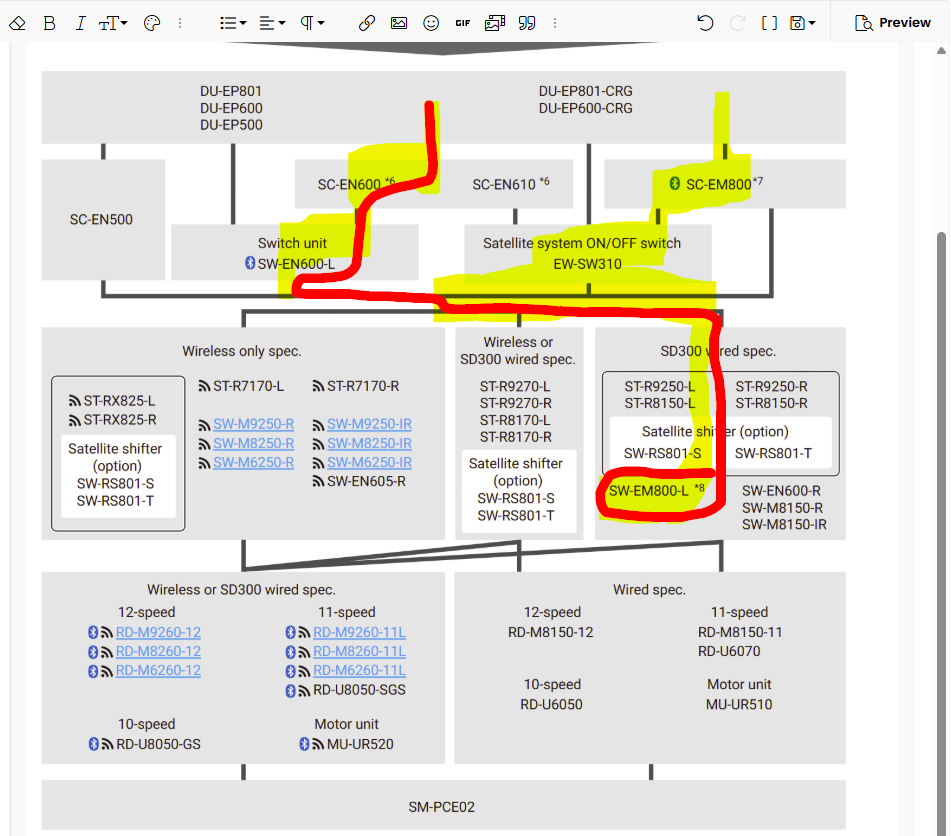Open the RD-M9260-11L link
This screenshot has width=951, height=836.
pyautogui.click(x=360, y=632)
